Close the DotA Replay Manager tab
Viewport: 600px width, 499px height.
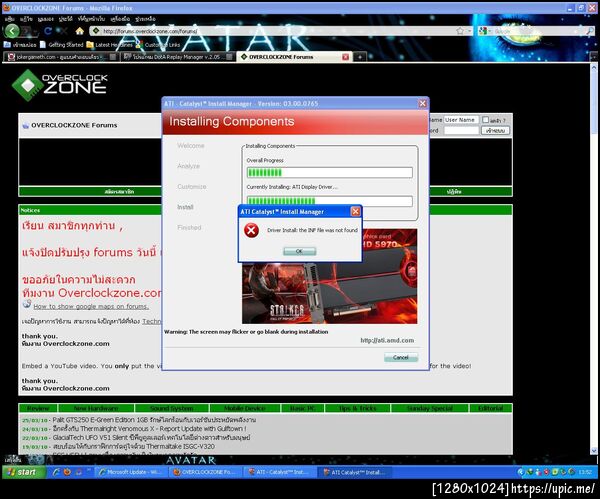tap(229, 57)
